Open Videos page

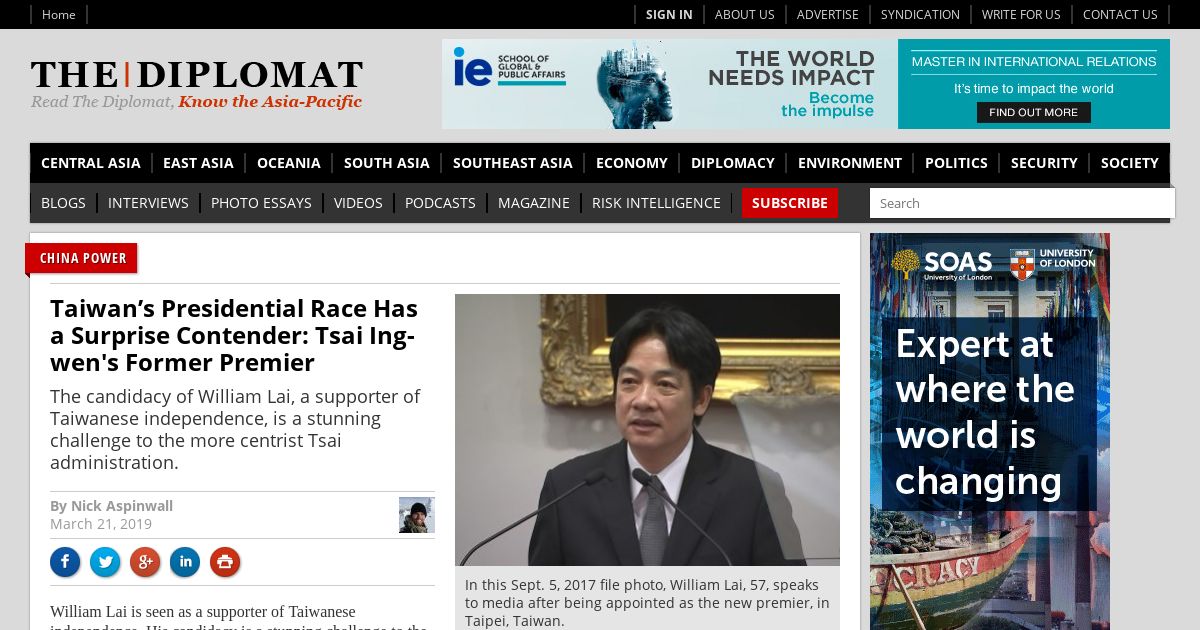[358, 203]
